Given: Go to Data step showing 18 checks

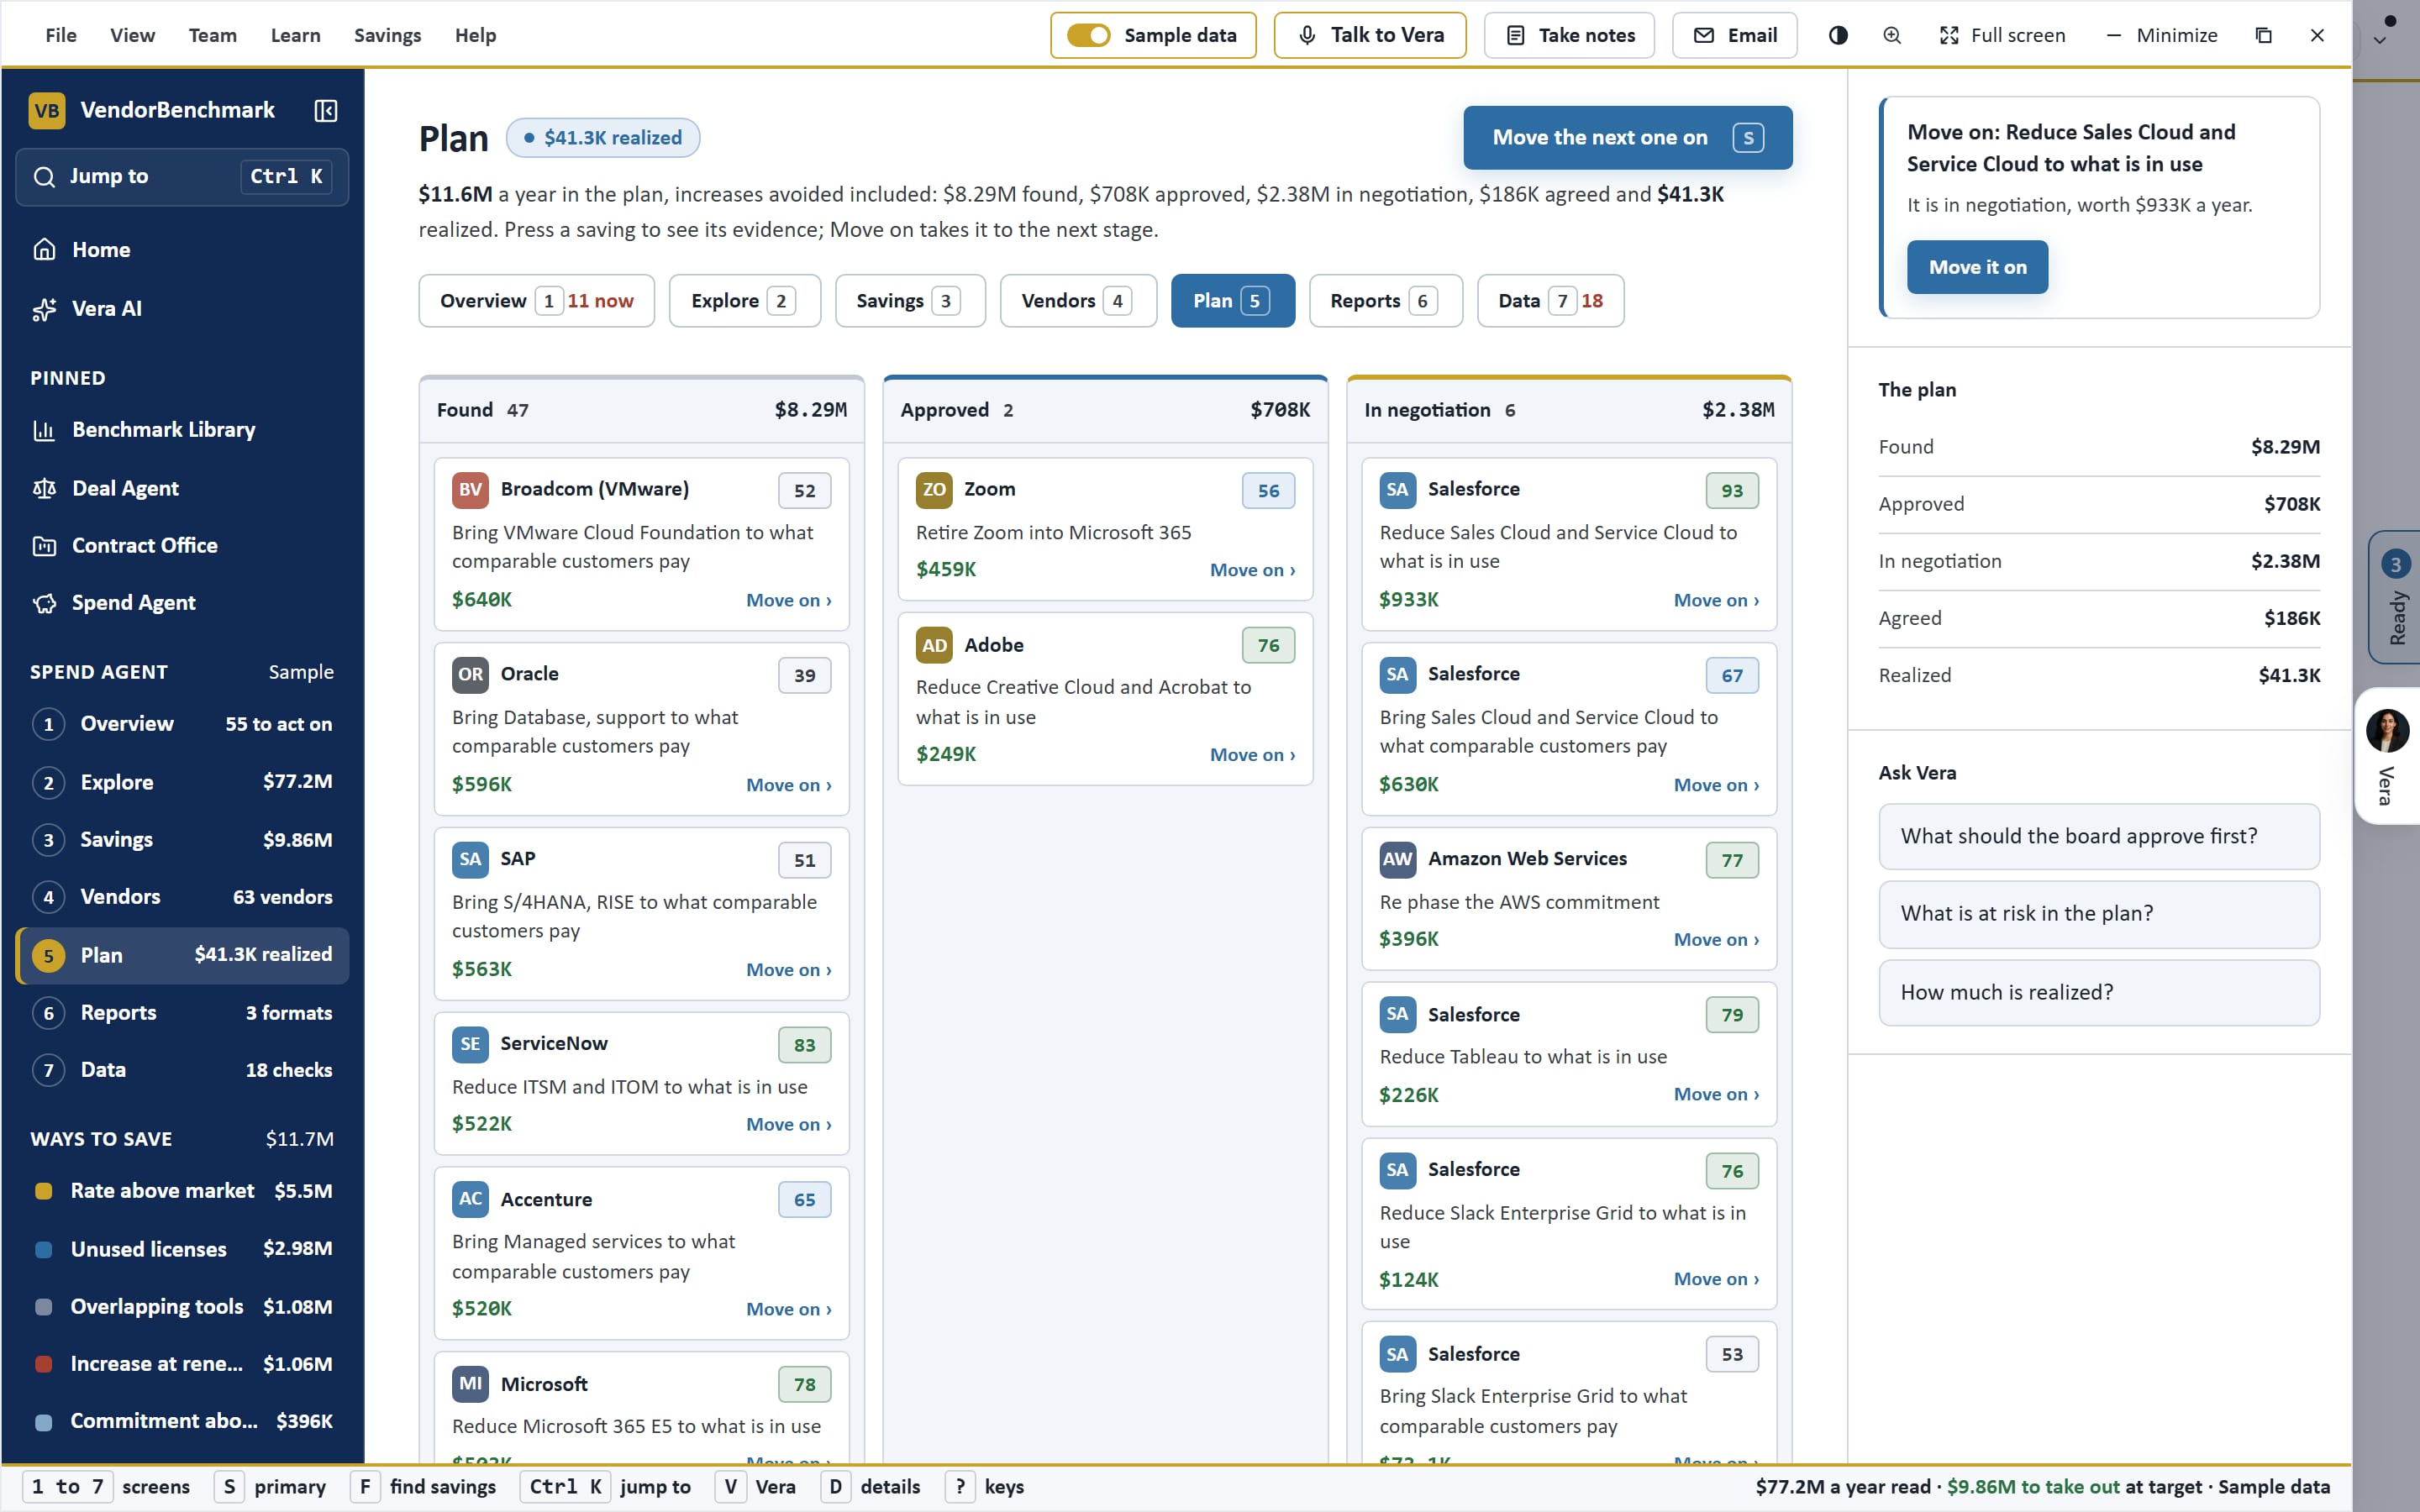Looking at the screenshot, I should [x=182, y=1069].
